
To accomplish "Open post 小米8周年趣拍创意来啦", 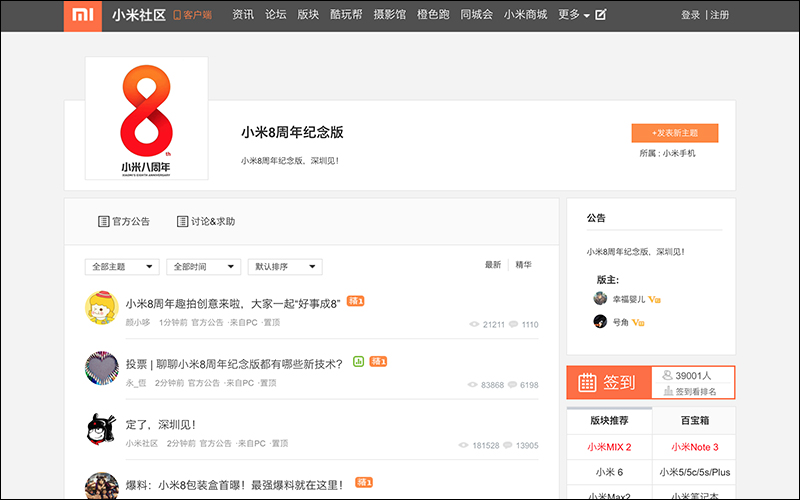I will click(x=233, y=304).
